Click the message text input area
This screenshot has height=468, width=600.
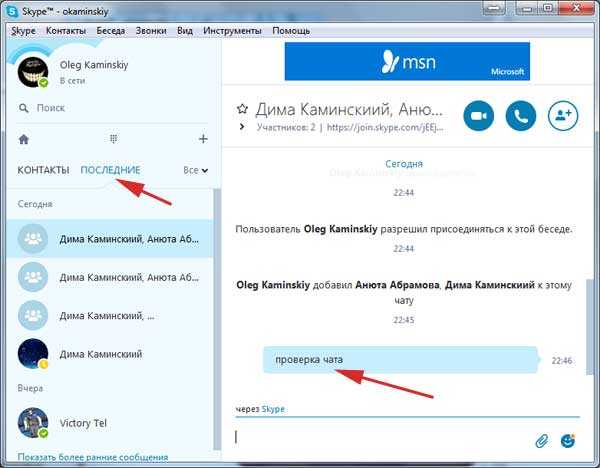pos(383,438)
